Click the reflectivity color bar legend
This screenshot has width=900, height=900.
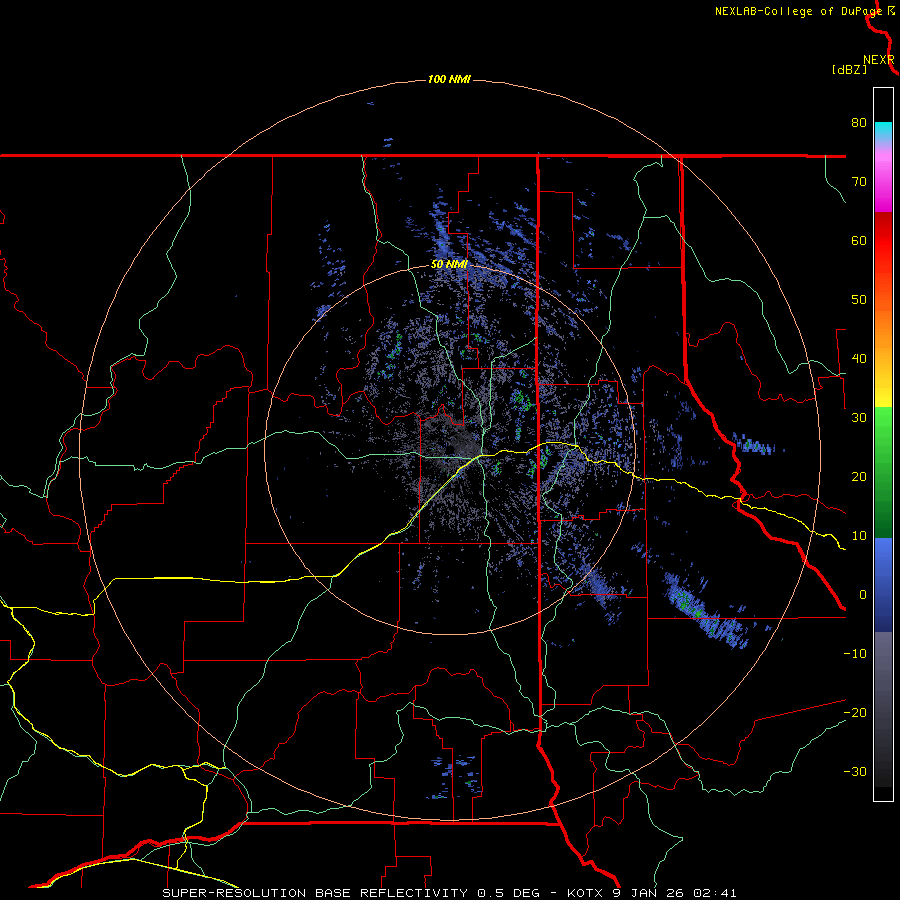click(x=883, y=444)
